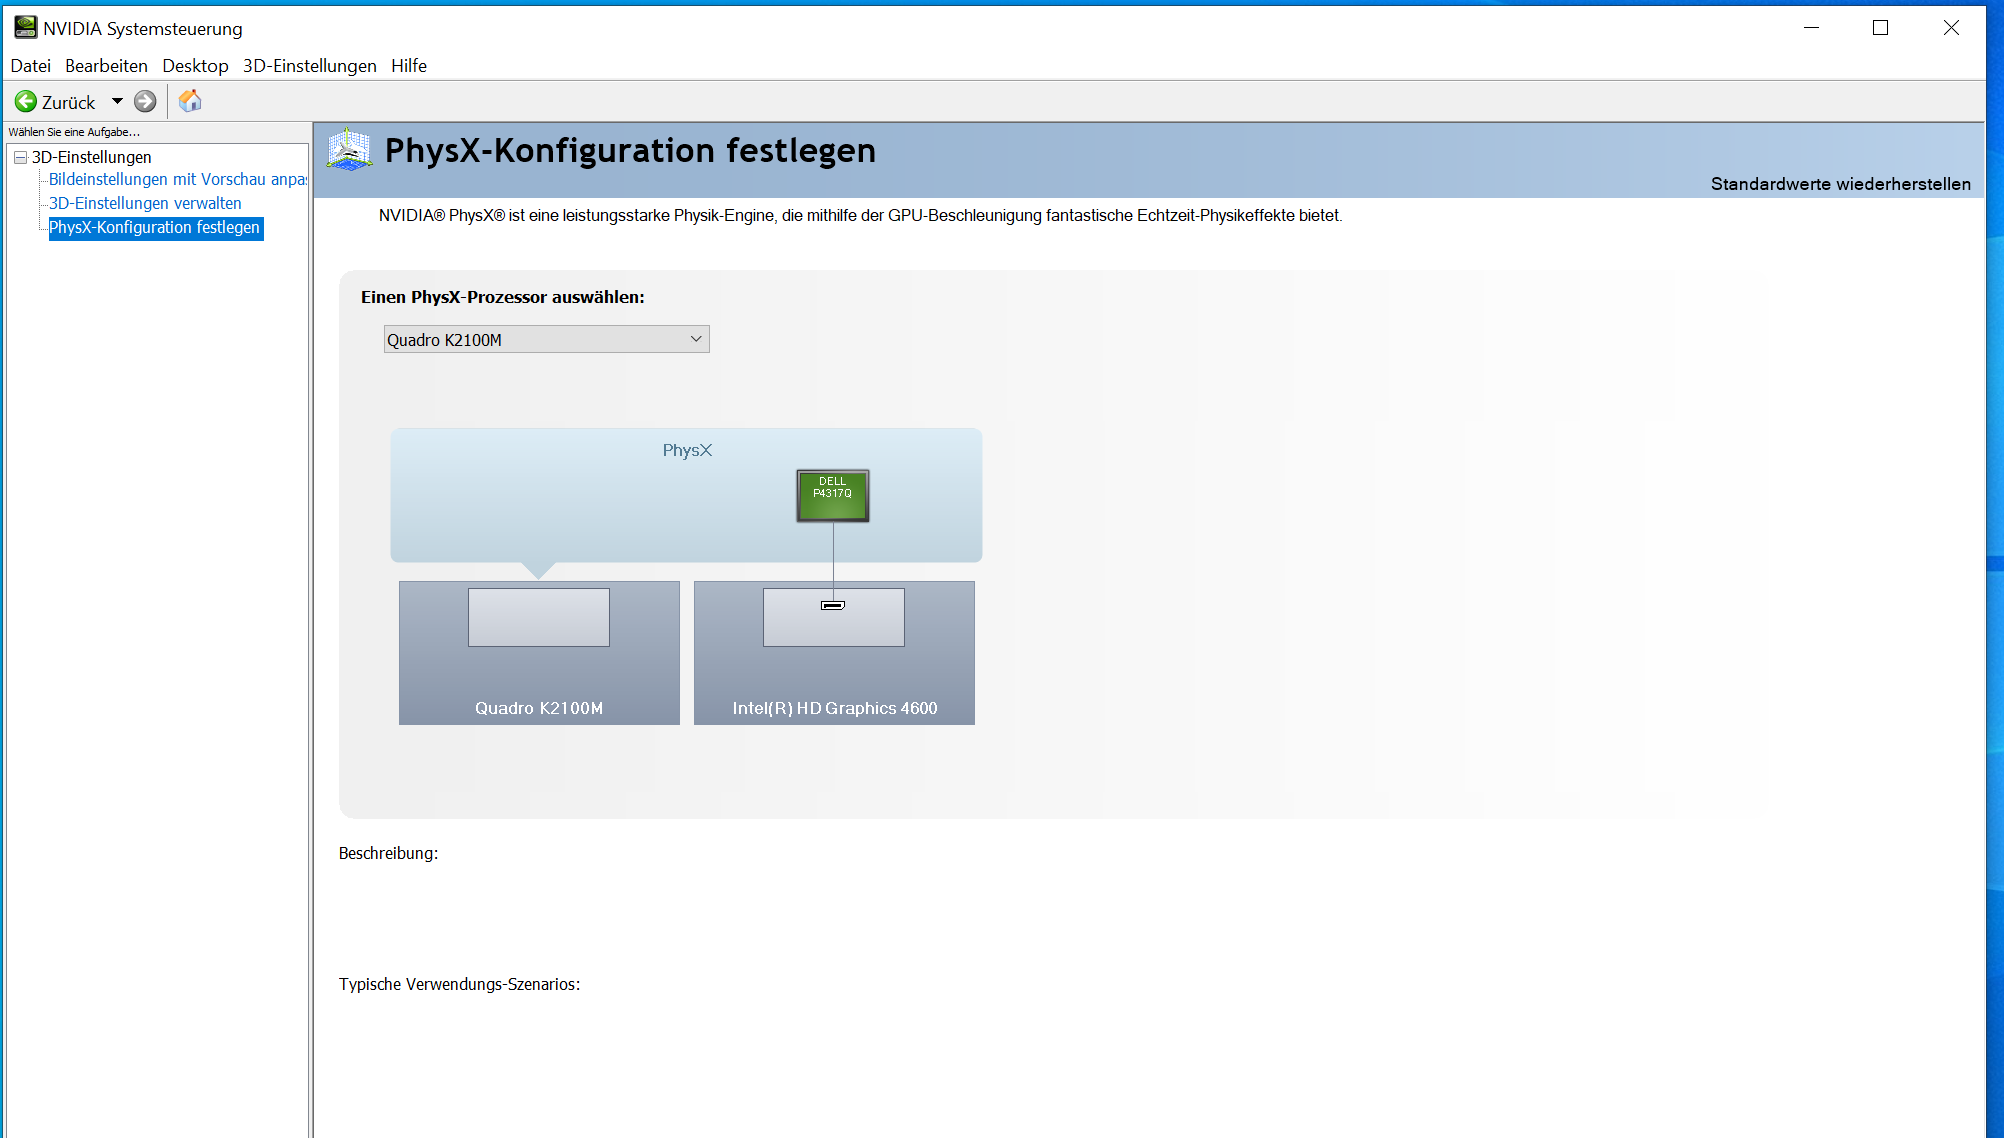Screen dimensions: 2004x1138
Task: Open the 3D-Einstellungen menu
Action: pyautogui.click(x=310, y=66)
